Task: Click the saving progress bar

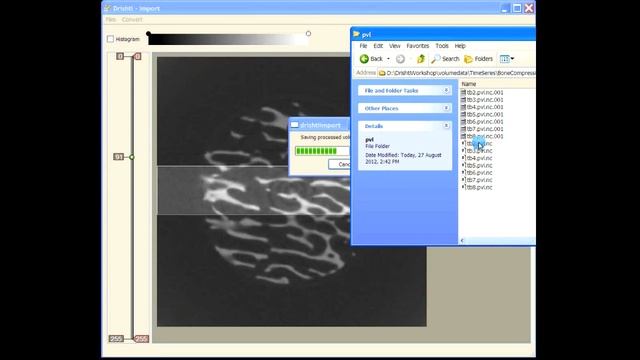Action: (x=322, y=151)
